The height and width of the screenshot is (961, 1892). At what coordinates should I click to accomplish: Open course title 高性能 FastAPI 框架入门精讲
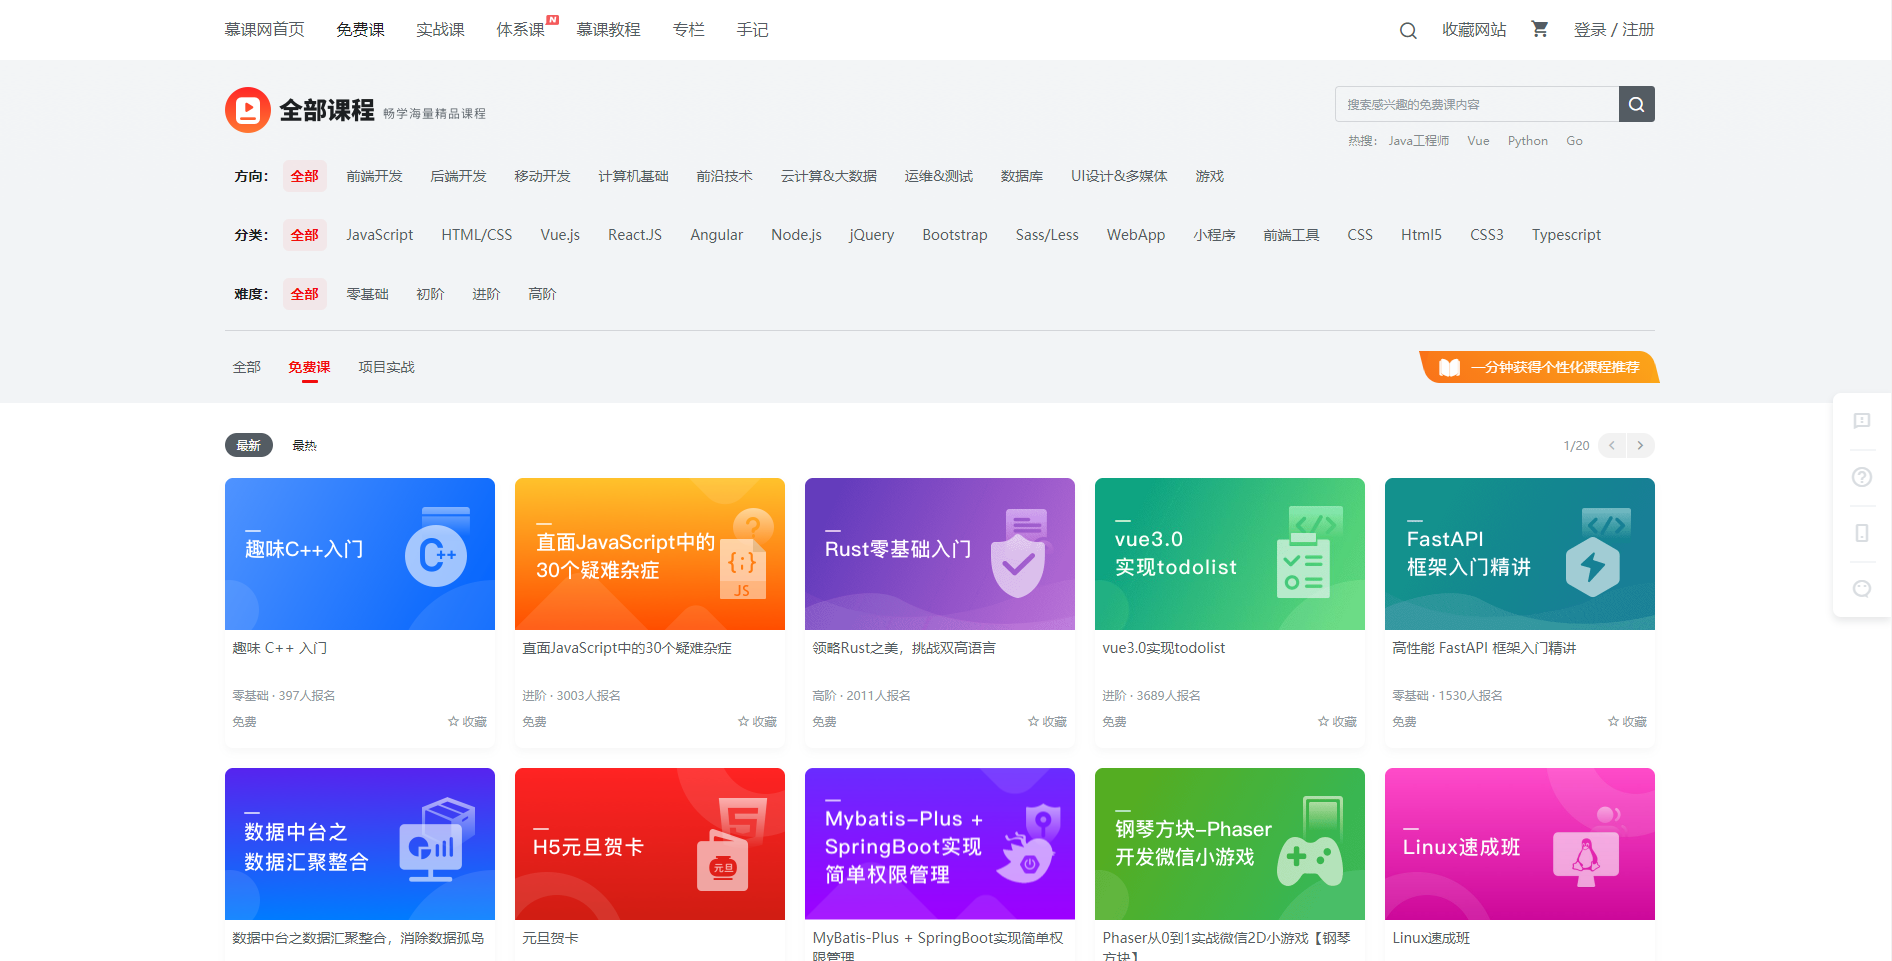(1484, 648)
